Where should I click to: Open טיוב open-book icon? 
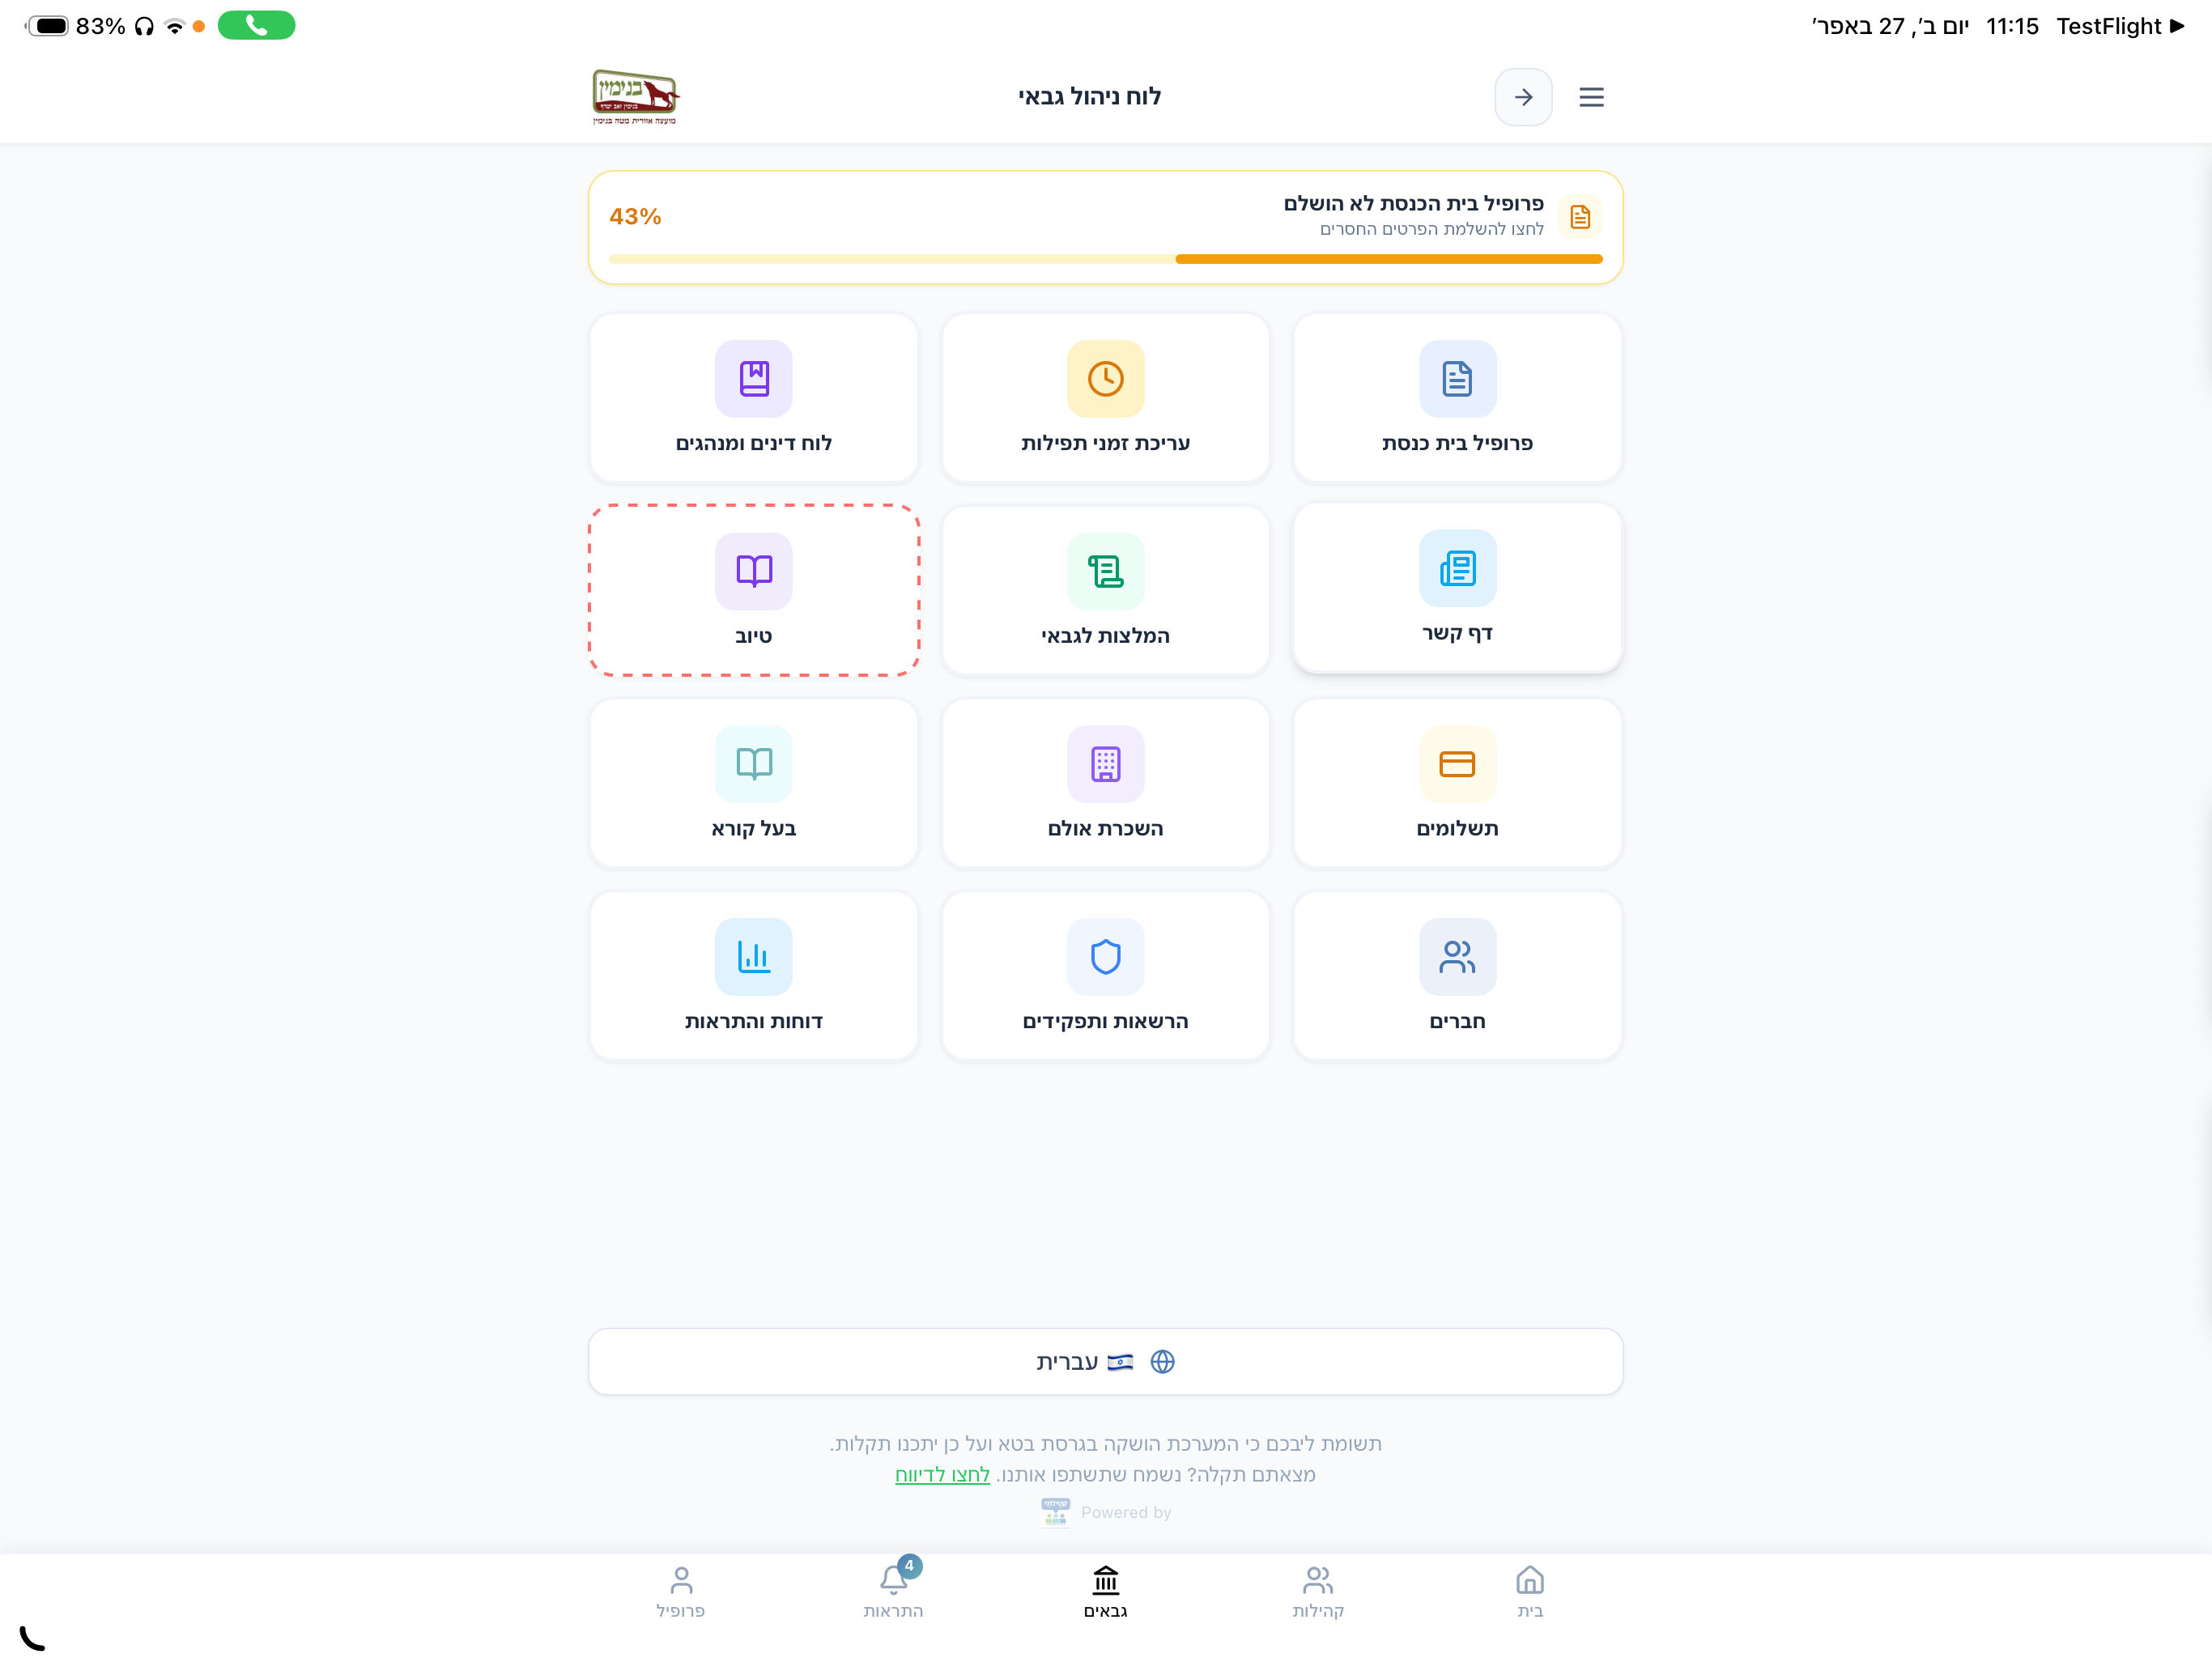coord(754,571)
